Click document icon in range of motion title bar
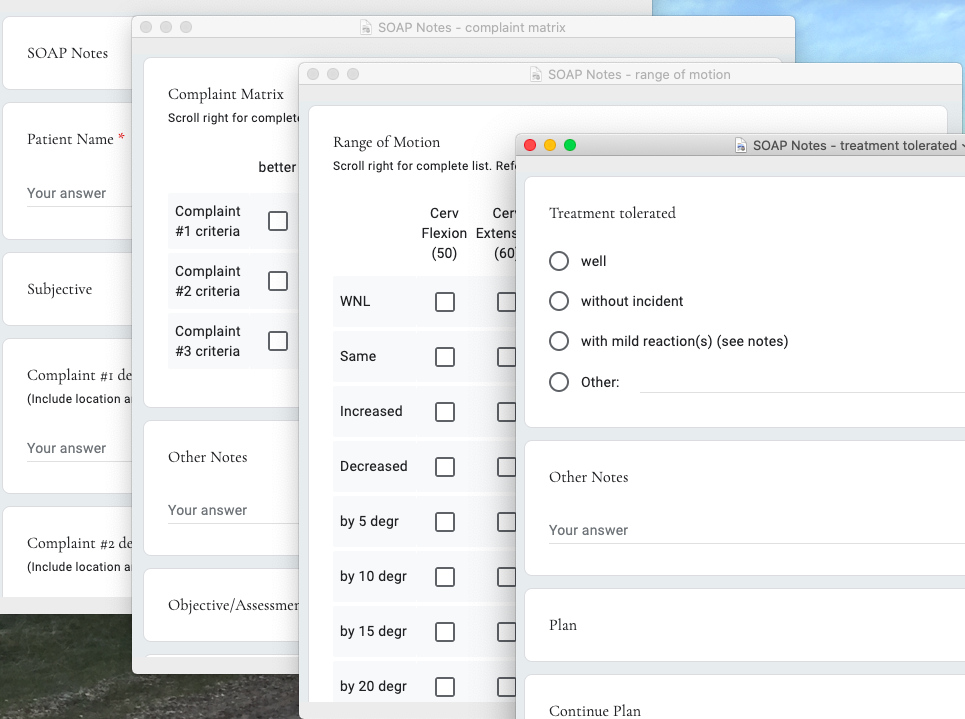Viewport: 965px width, 719px height. click(536, 74)
